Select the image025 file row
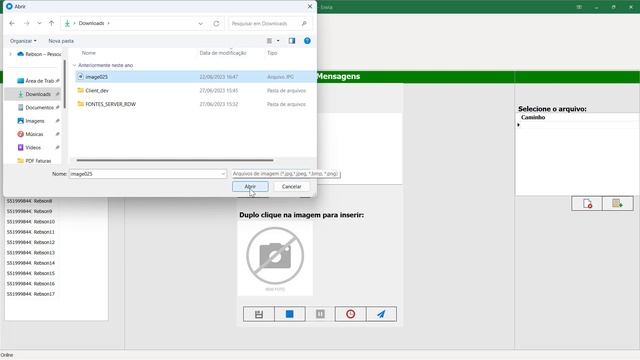Viewport: 640px width, 360px height. tap(196, 77)
